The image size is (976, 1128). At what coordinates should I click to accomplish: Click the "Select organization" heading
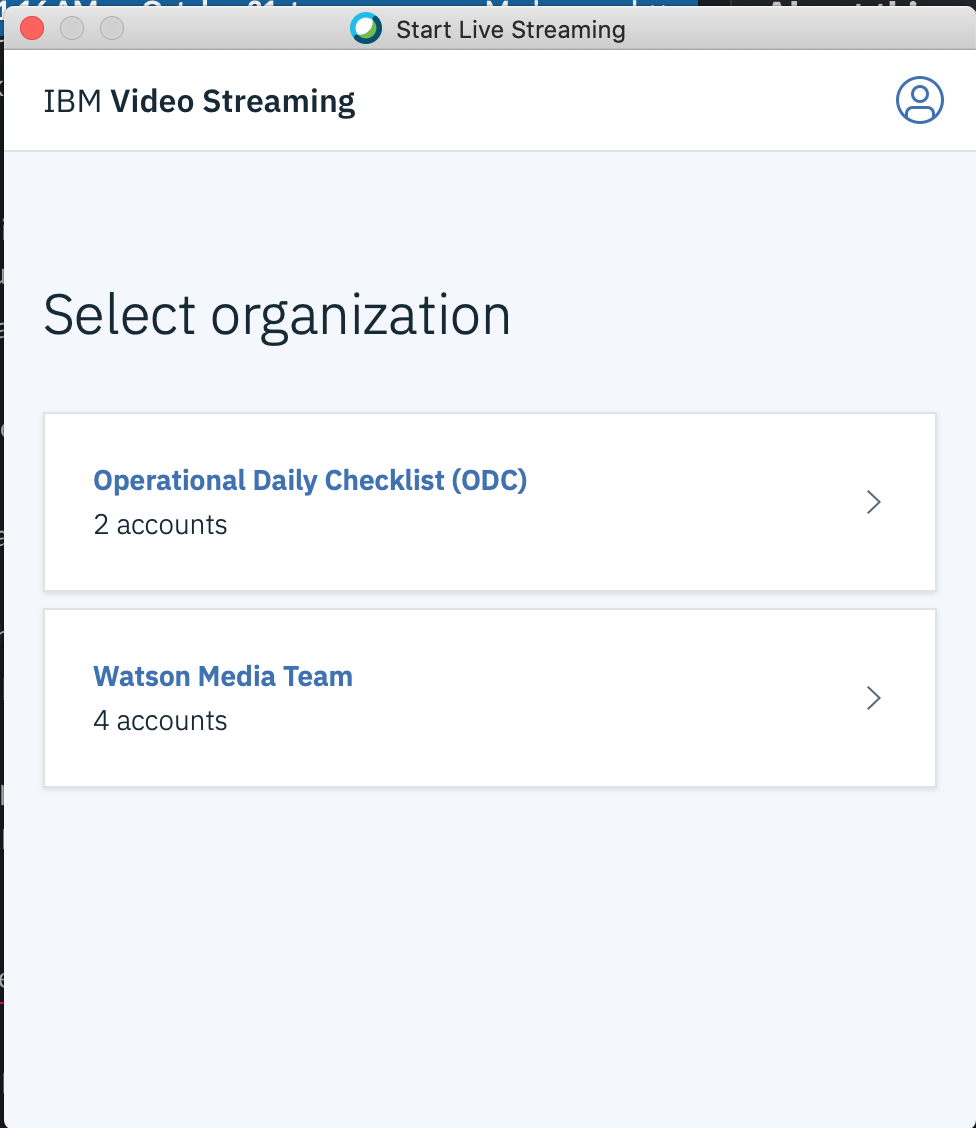pyautogui.click(x=277, y=316)
